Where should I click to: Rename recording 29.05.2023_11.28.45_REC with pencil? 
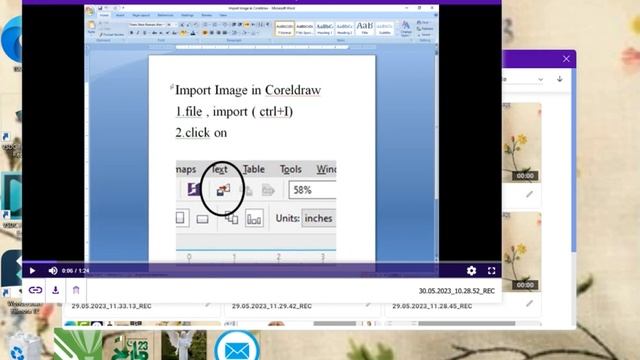click(529, 303)
